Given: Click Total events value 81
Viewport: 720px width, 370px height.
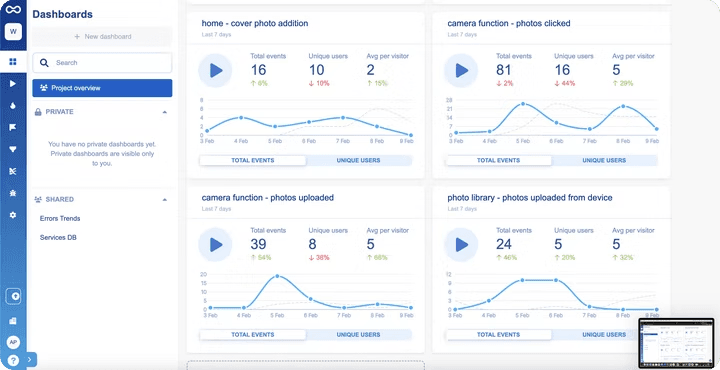Looking at the screenshot, I should point(504,70).
